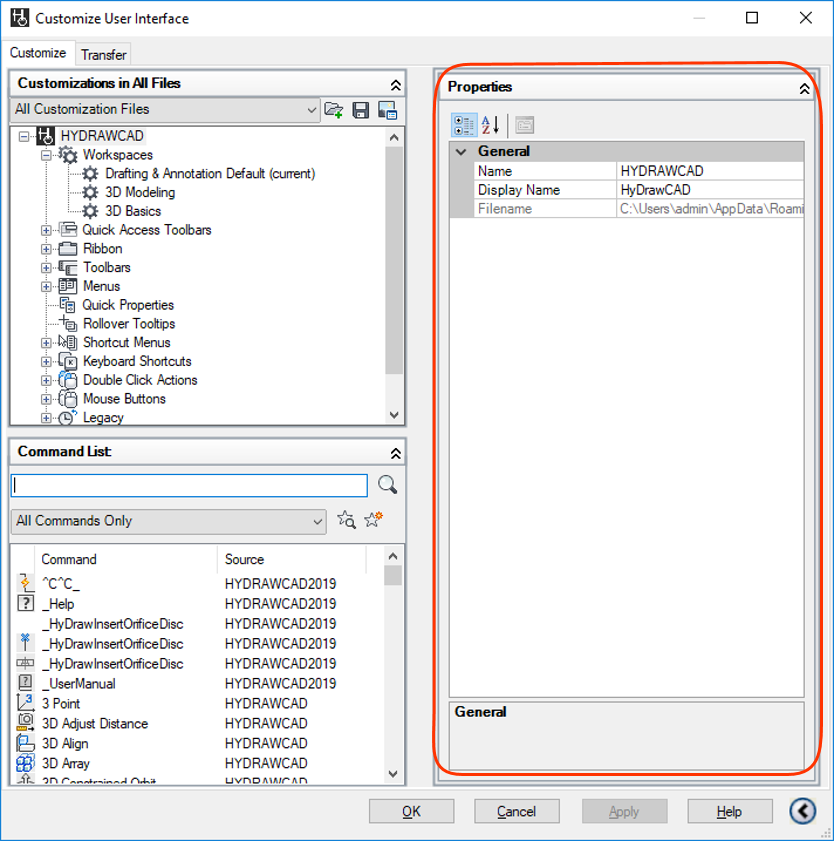The height and width of the screenshot is (841, 834).
Task: Open a customization file with folder icon
Action: coord(334,110)
